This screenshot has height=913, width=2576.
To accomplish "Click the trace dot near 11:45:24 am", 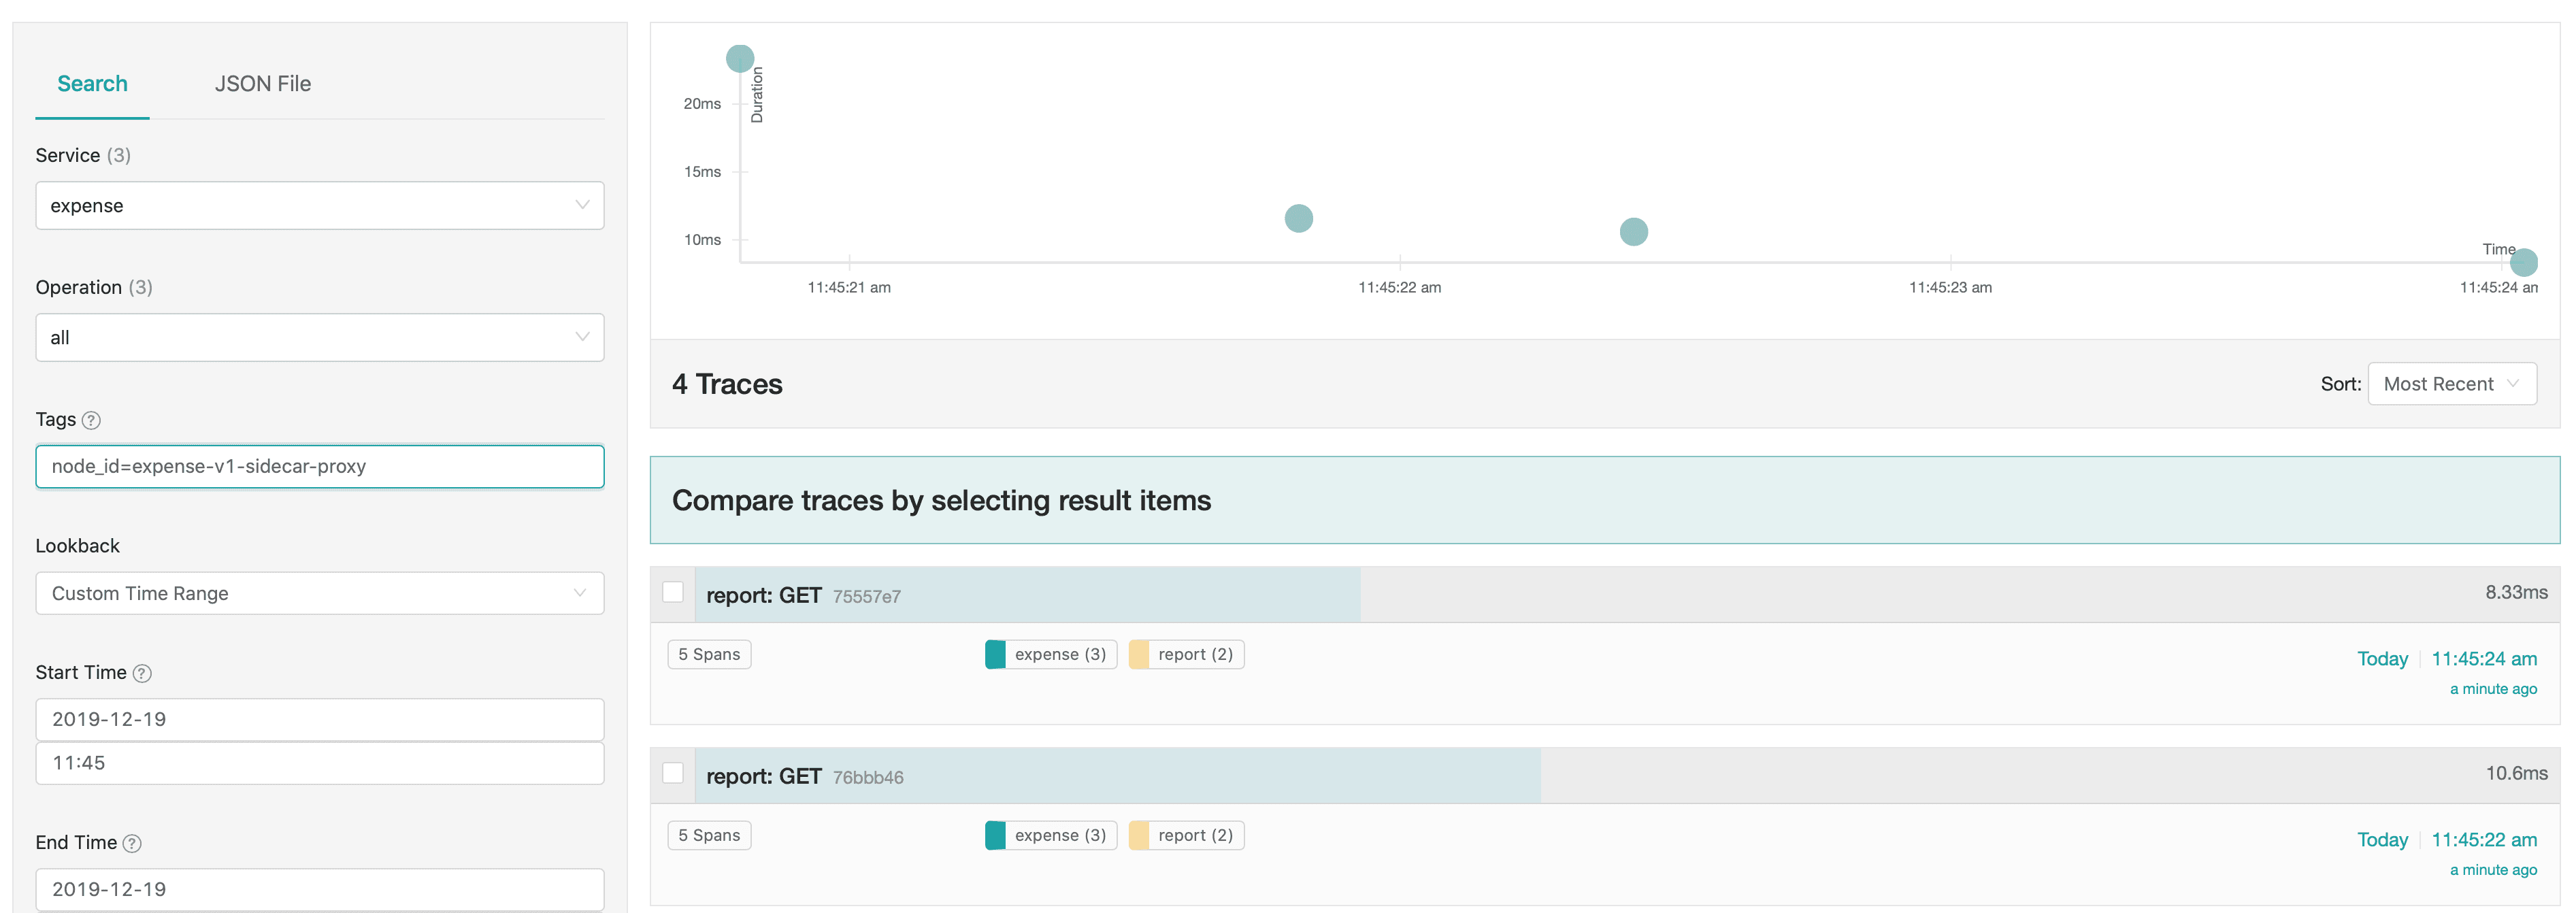I will [x=2523, y=262].
